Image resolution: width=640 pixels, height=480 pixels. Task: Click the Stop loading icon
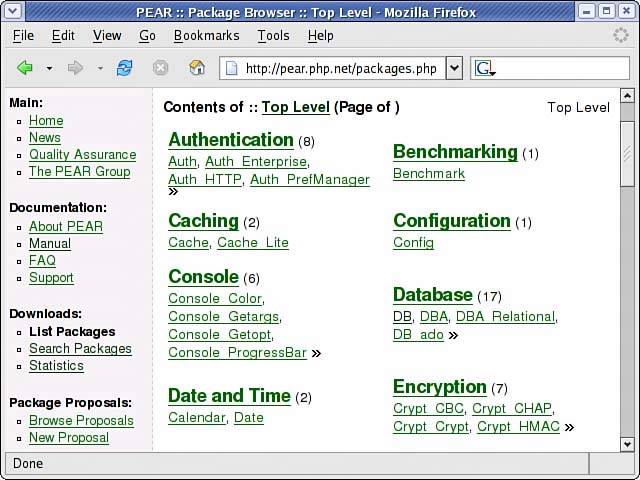pos(160,68)
